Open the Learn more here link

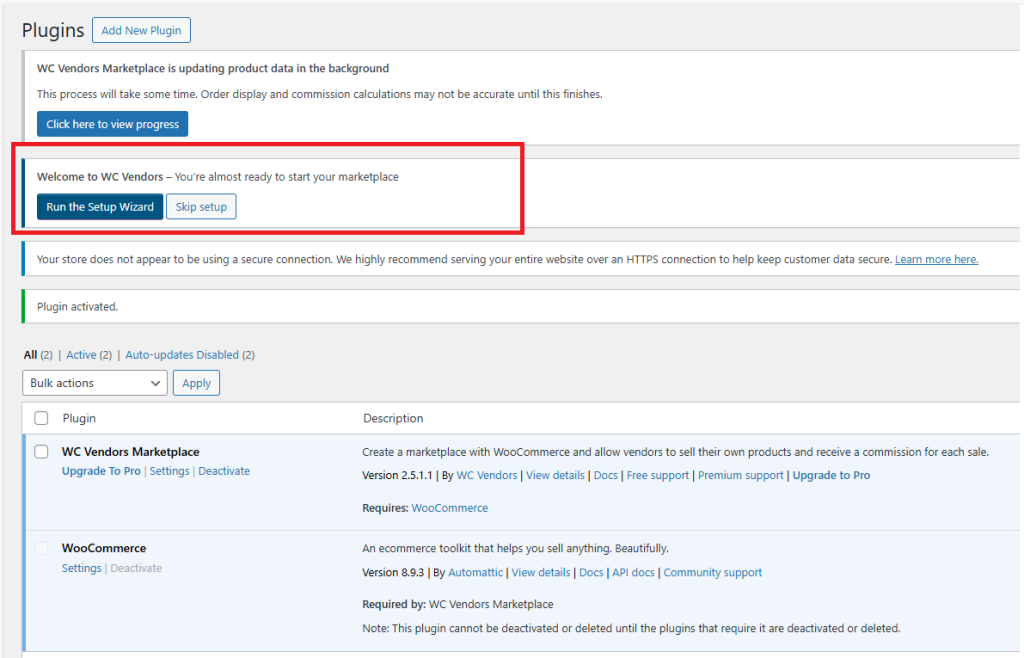[936, 258]
